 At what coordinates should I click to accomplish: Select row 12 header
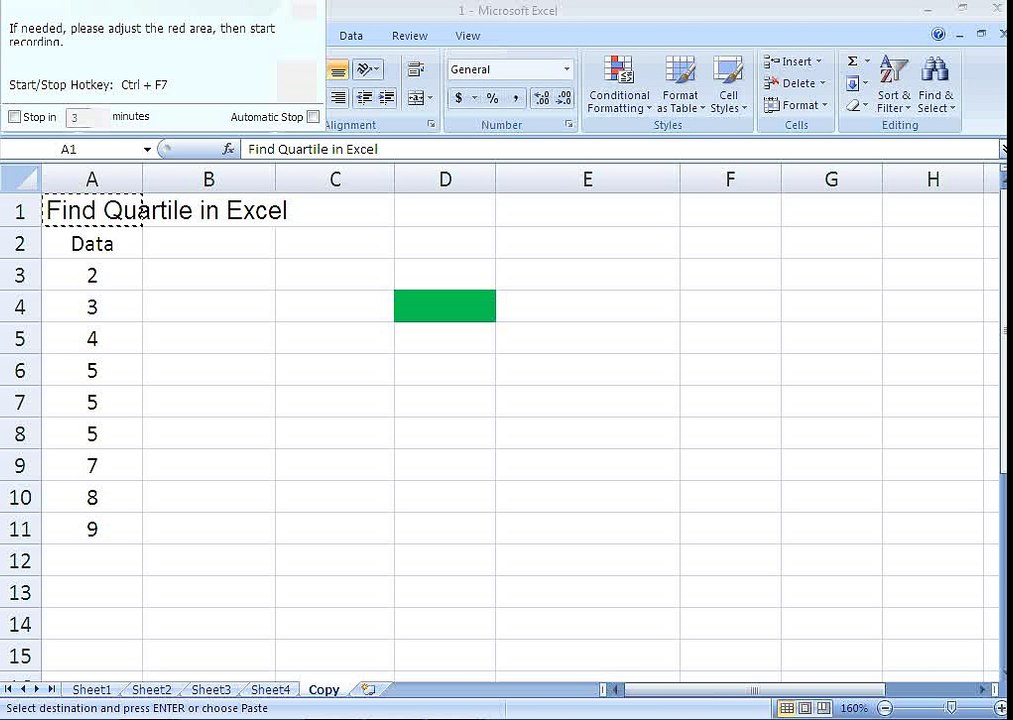21,560
